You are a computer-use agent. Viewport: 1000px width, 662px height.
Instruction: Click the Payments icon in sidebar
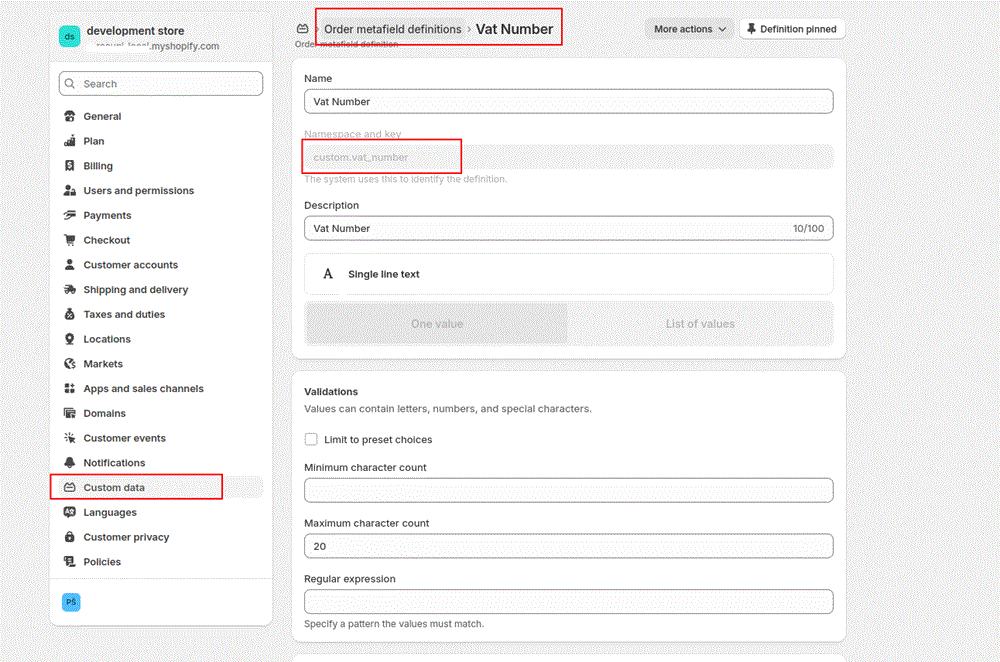click(70, 215)
